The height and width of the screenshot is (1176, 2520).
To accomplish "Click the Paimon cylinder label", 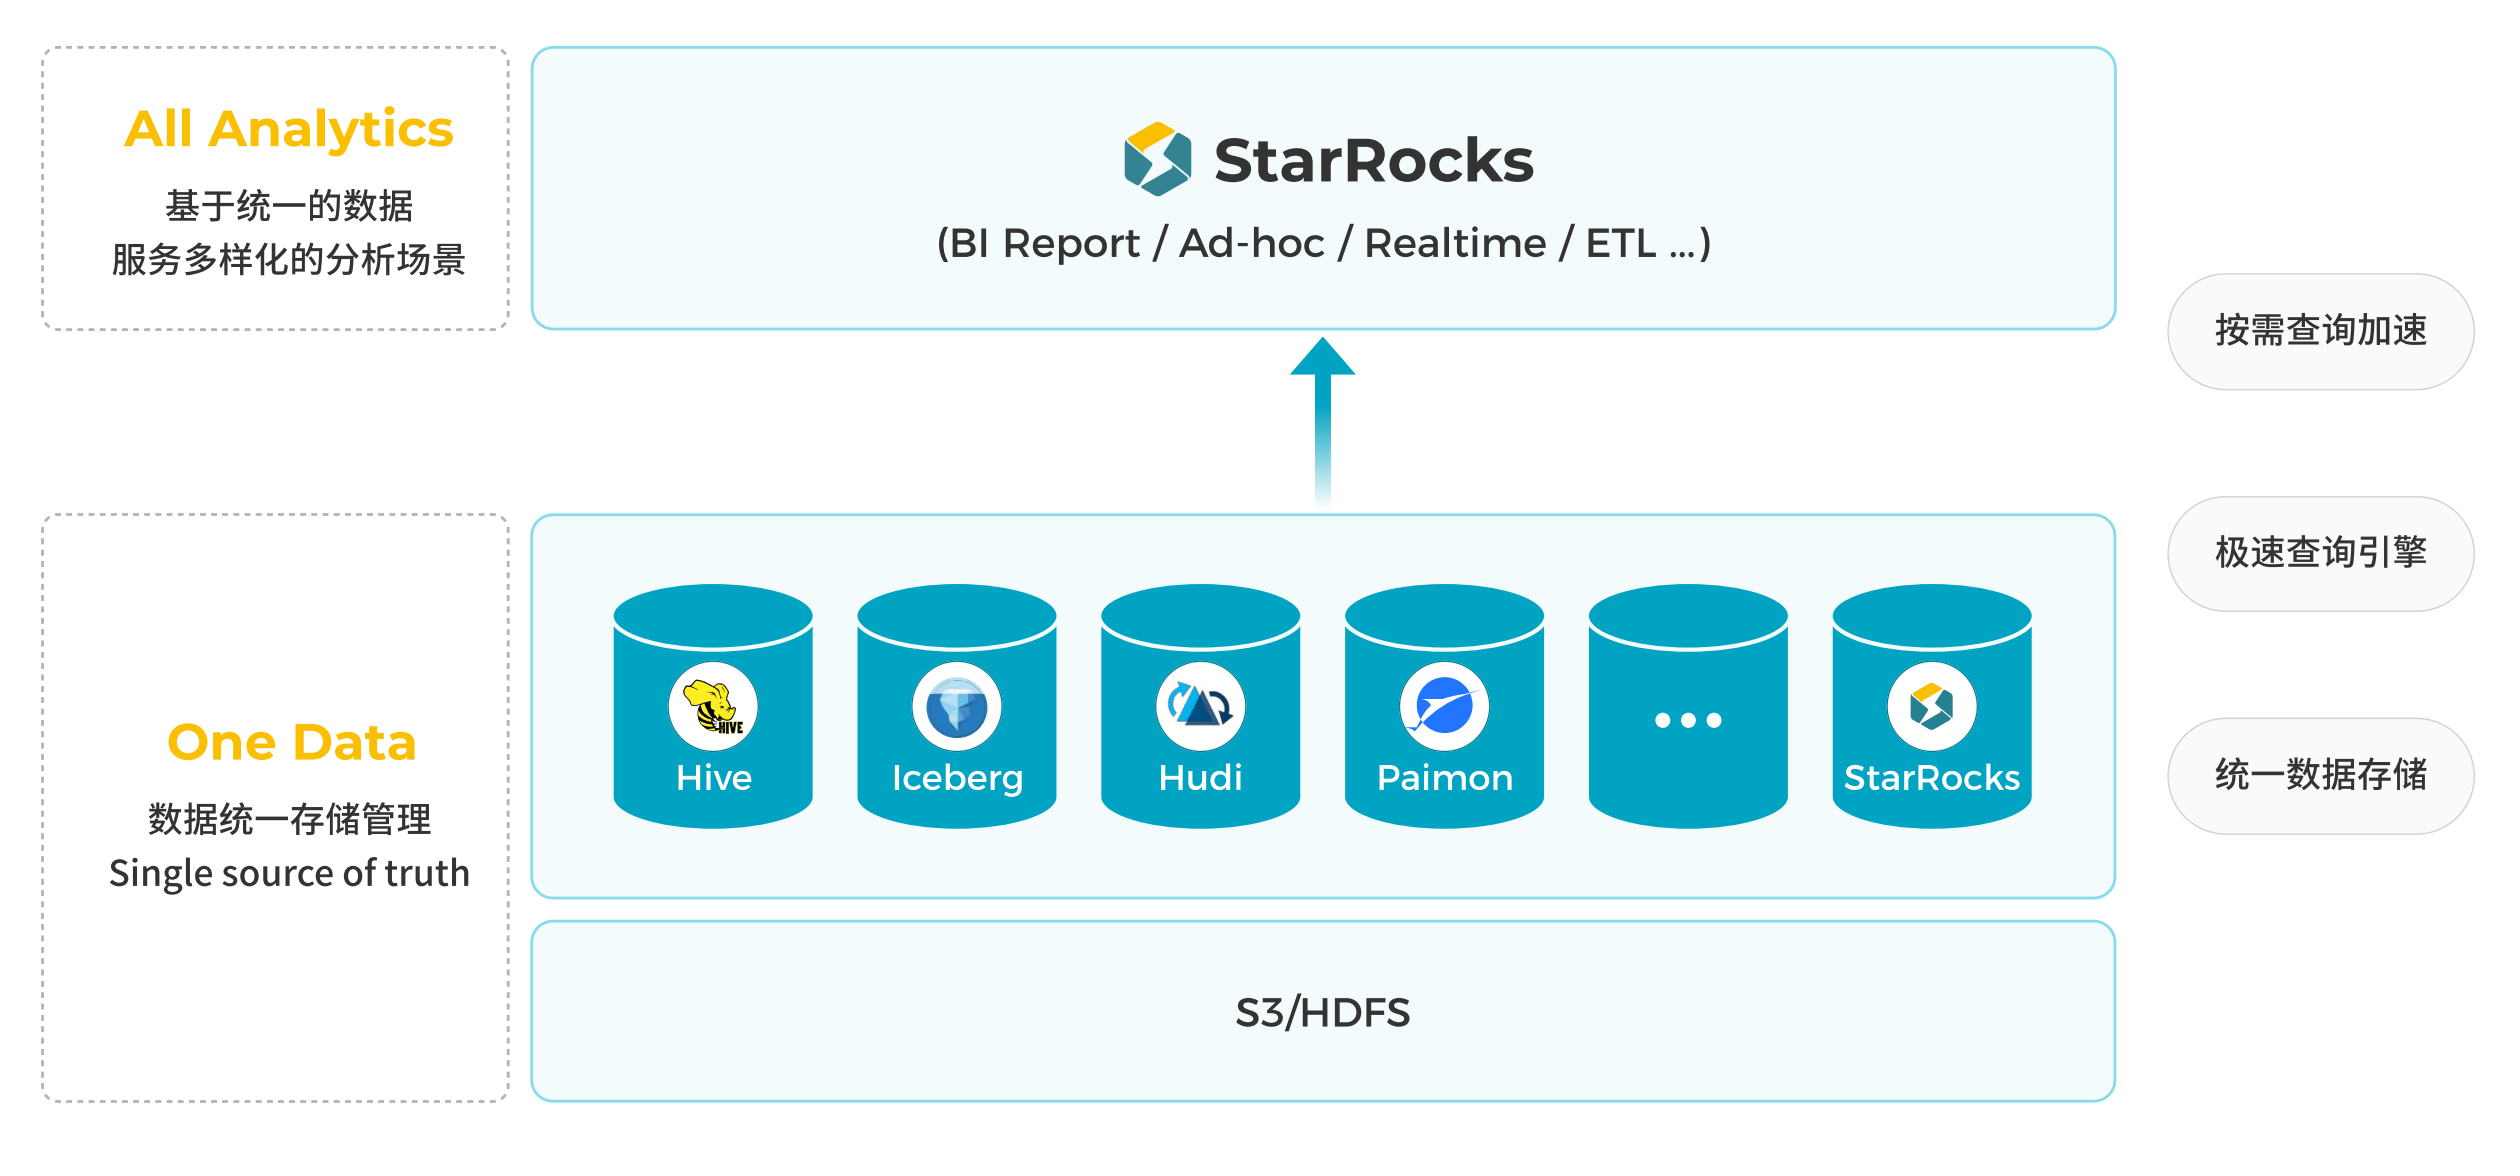I will (1444, 778).
